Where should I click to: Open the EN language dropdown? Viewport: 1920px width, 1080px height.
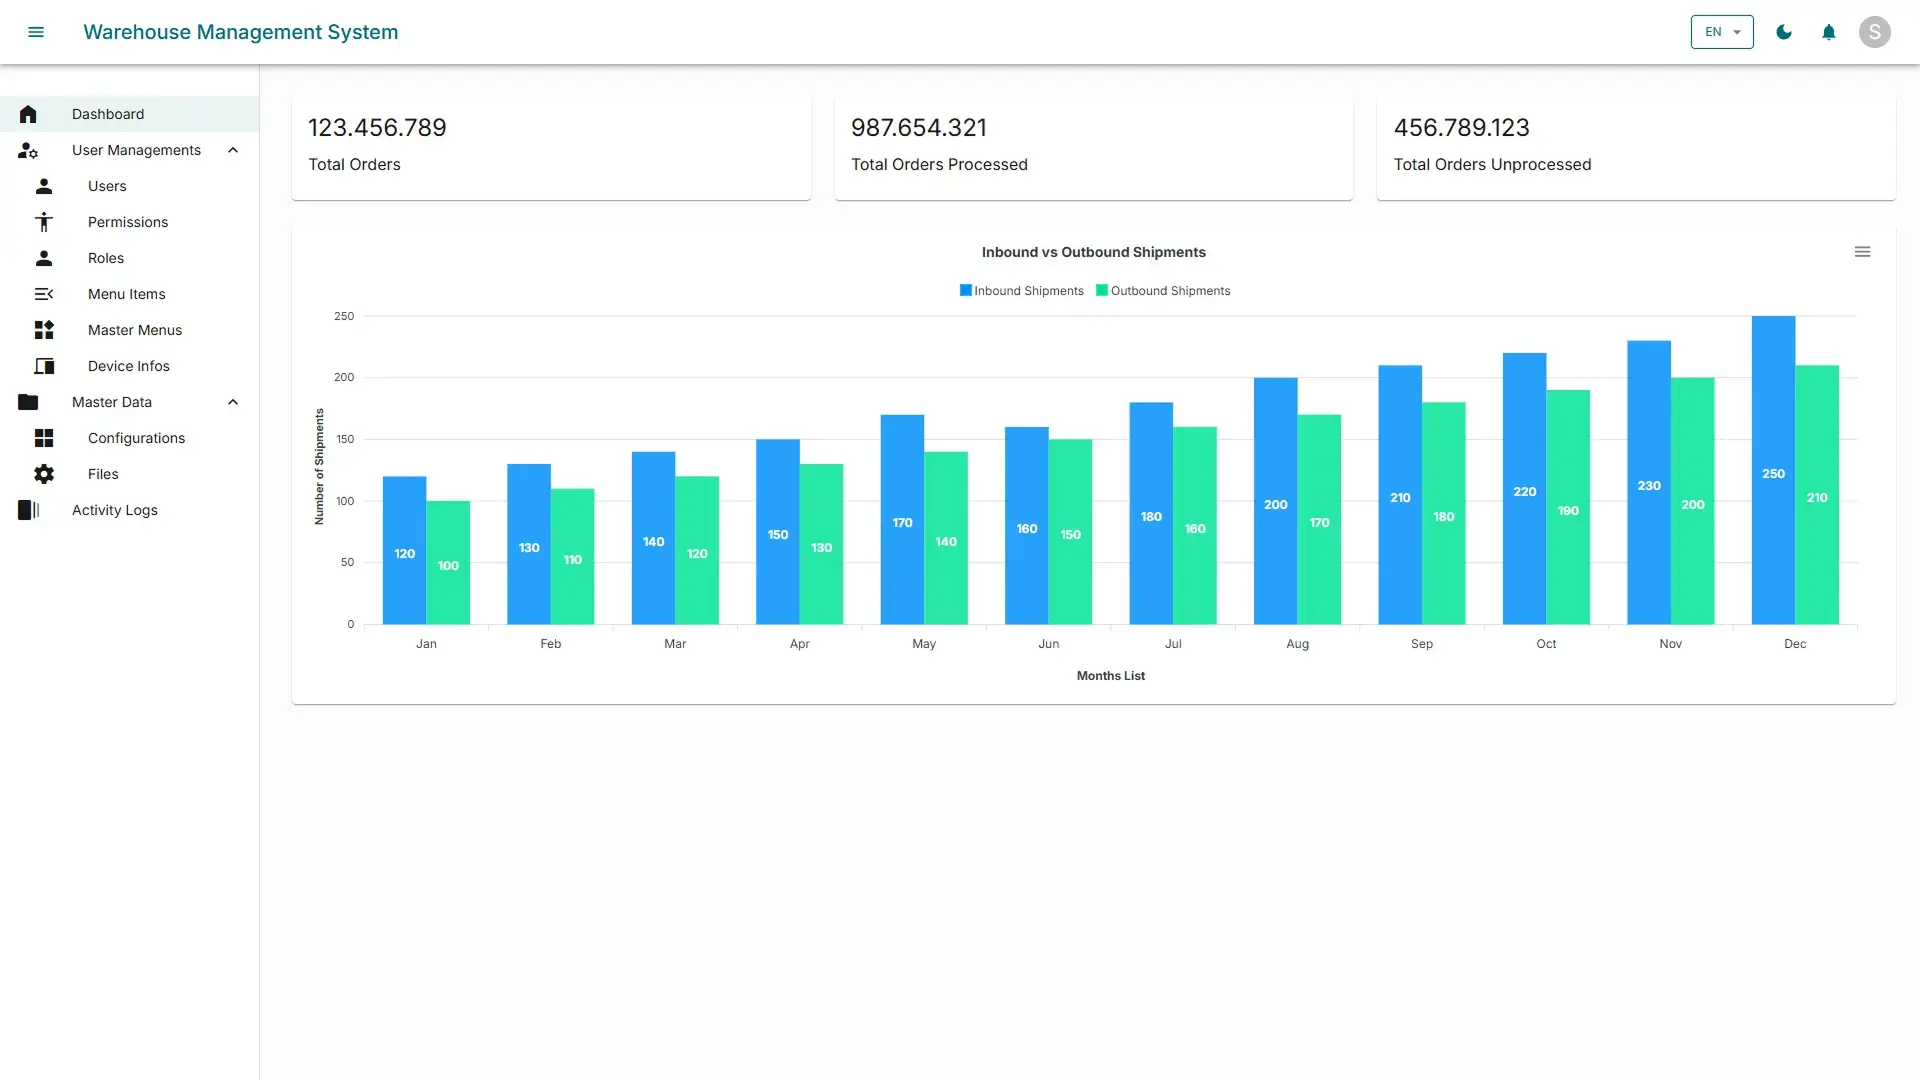click(1721, 32)
